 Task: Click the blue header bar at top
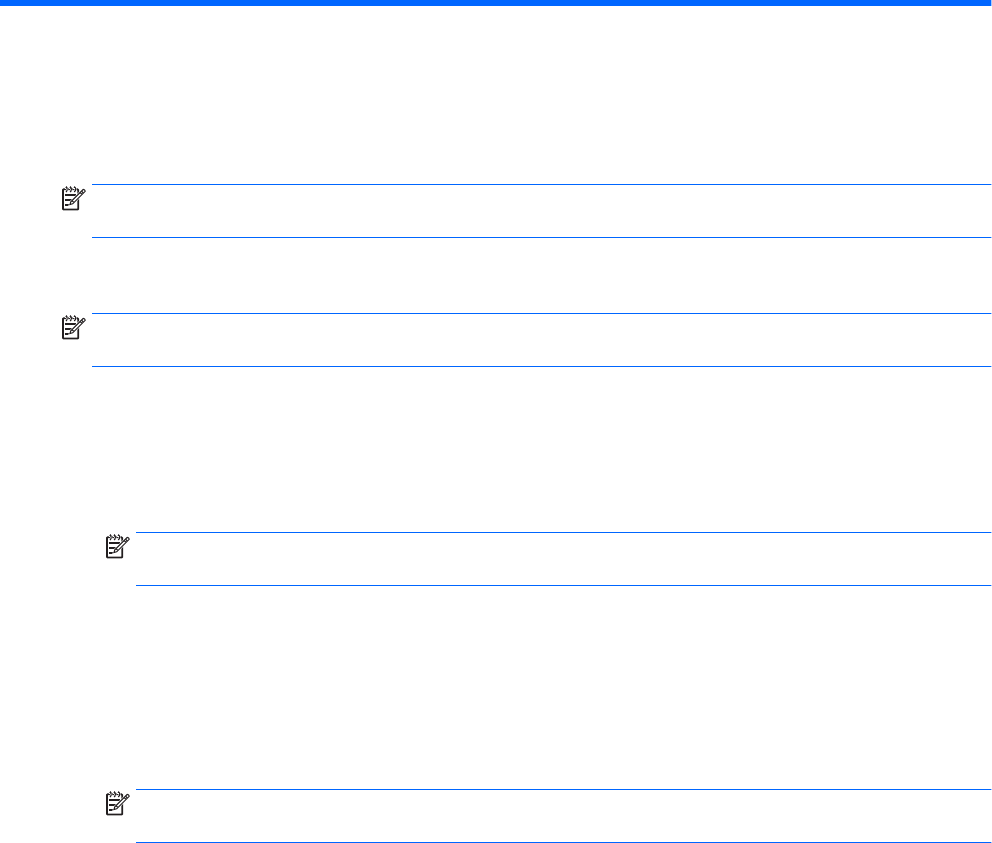click(496, 3)
